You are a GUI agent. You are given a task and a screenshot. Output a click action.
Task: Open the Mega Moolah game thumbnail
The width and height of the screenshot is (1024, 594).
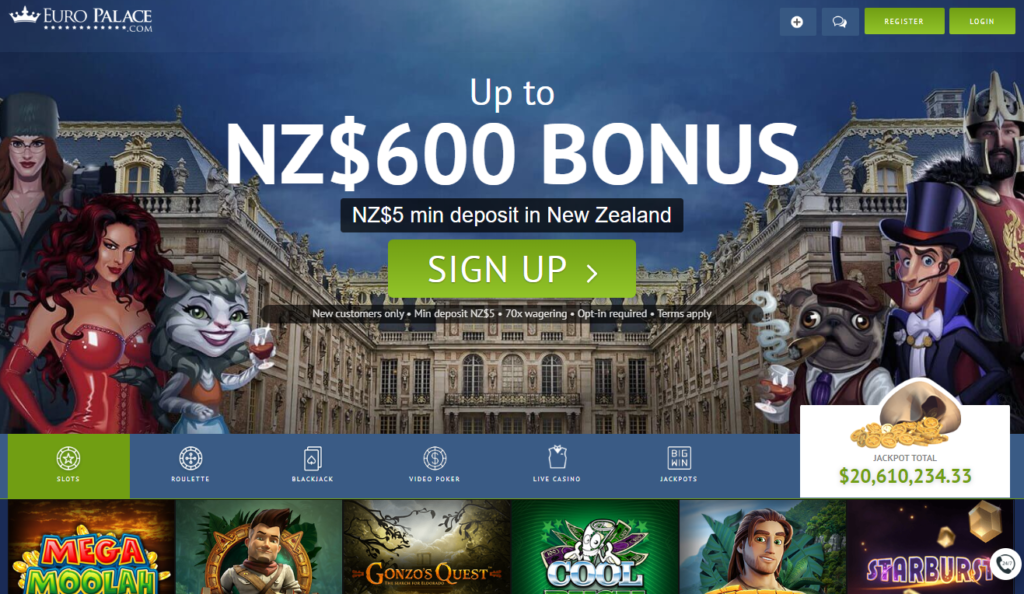[91, 547]
